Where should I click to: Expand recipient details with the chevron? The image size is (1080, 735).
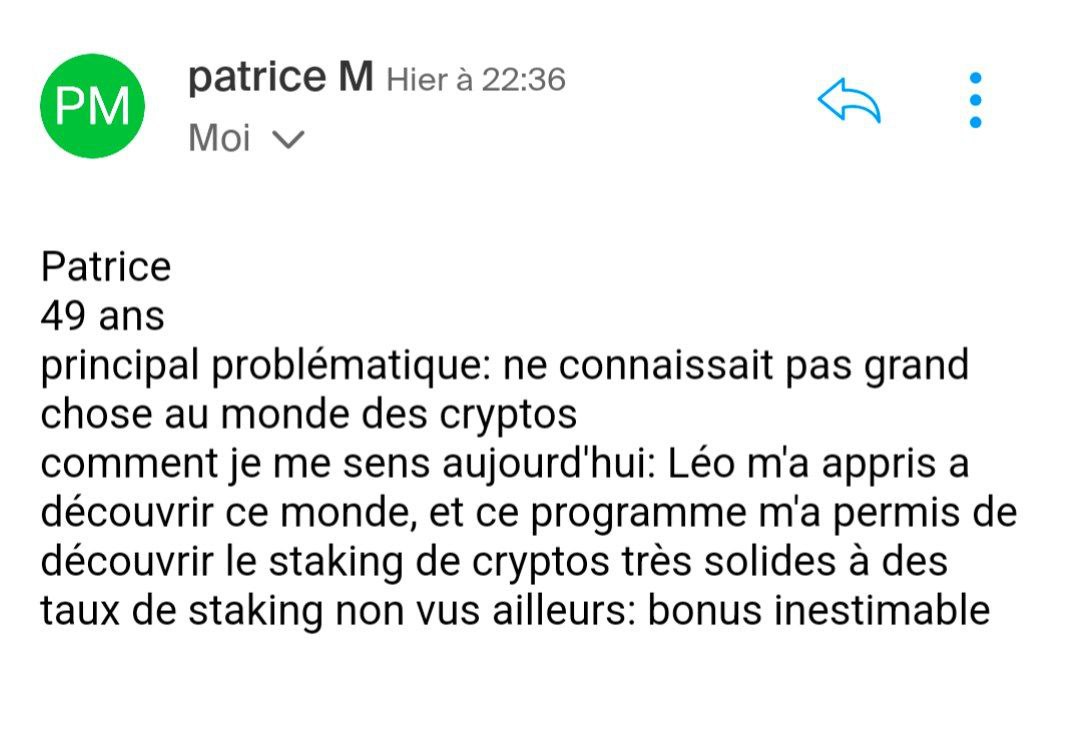pos(287,140)
